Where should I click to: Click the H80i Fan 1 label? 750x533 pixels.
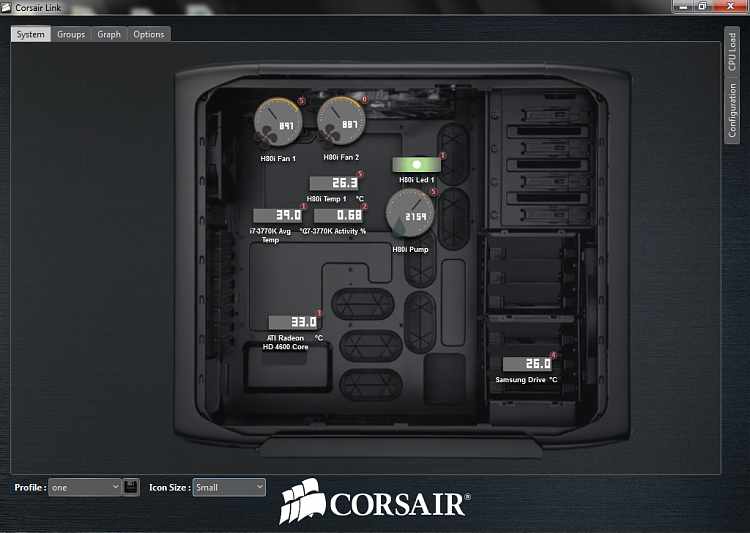point(278,158)
